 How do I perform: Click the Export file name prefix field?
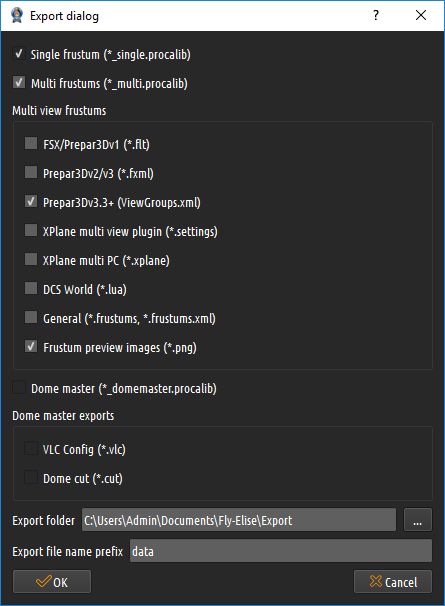tap(281, 551)
